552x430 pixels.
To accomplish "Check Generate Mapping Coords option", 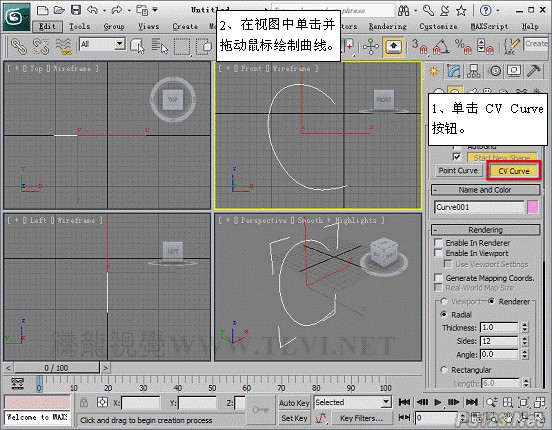I will (438, 278).
